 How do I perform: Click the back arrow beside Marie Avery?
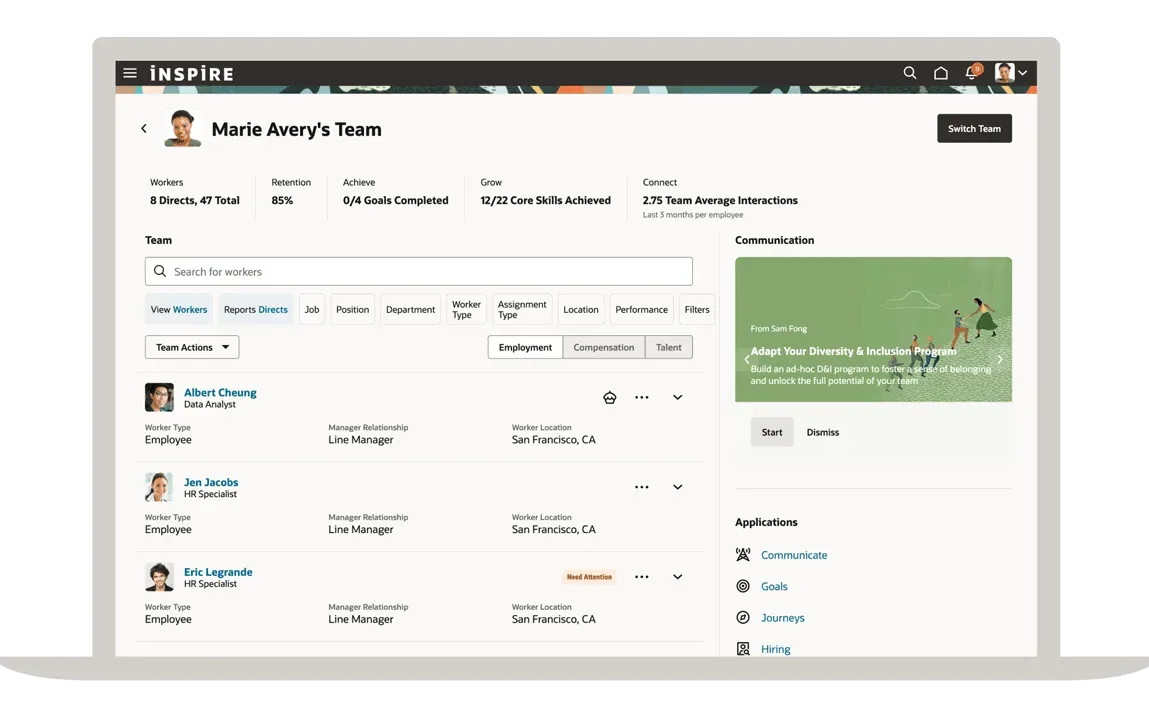tap(144, 128)
